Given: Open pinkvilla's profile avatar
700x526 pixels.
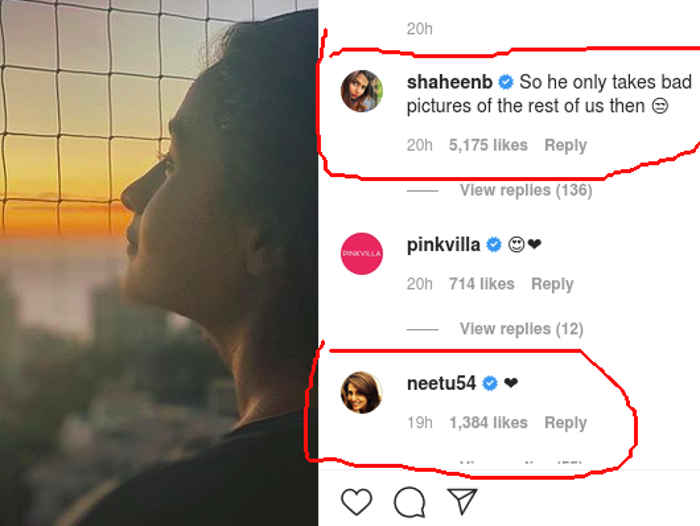Looking at the screenshot, I should pyautogui.click(x=362, y=254).
